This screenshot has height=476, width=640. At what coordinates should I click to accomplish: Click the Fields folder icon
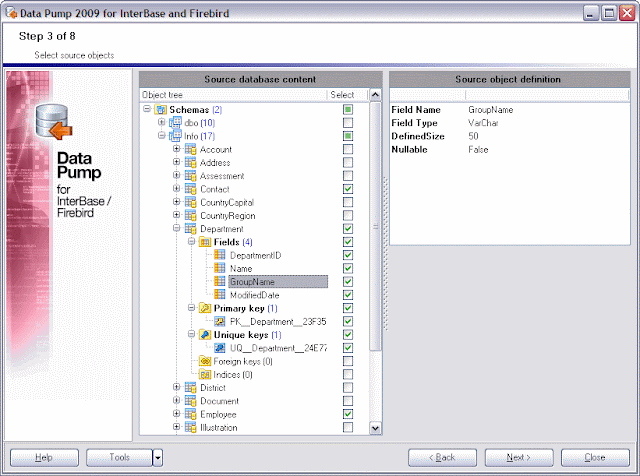pyautogui.click(x=205, y=242)
